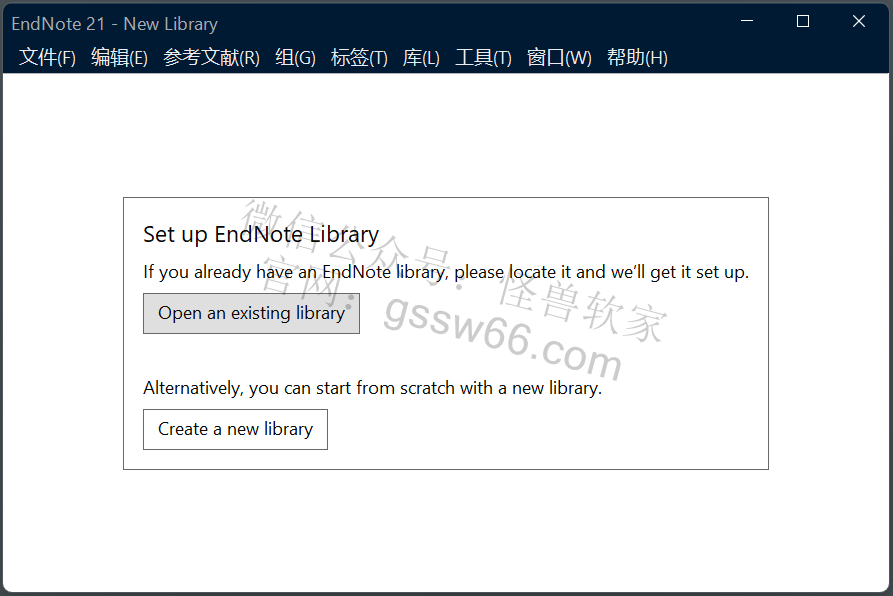Open the 参考文献(R) menu
The width and height of the screenshot is (893, 596).
211,58
